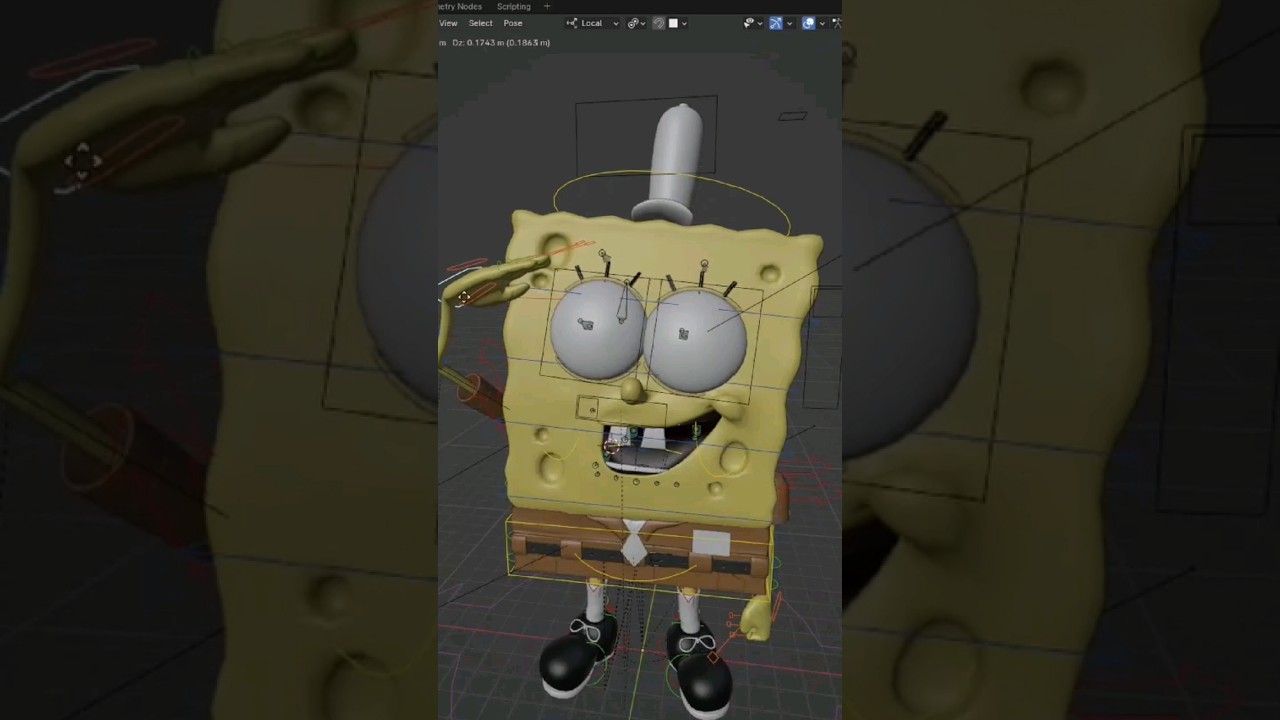The image size is (1280, 720).
Task: Click the object type visibility eye icon
Action: click(749, 23)
